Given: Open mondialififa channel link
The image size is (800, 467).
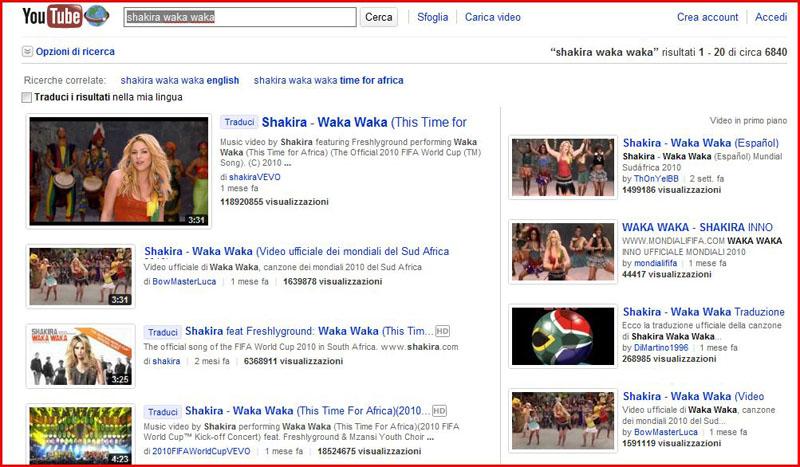Looking at the screenshot, I should pos(656,263).
